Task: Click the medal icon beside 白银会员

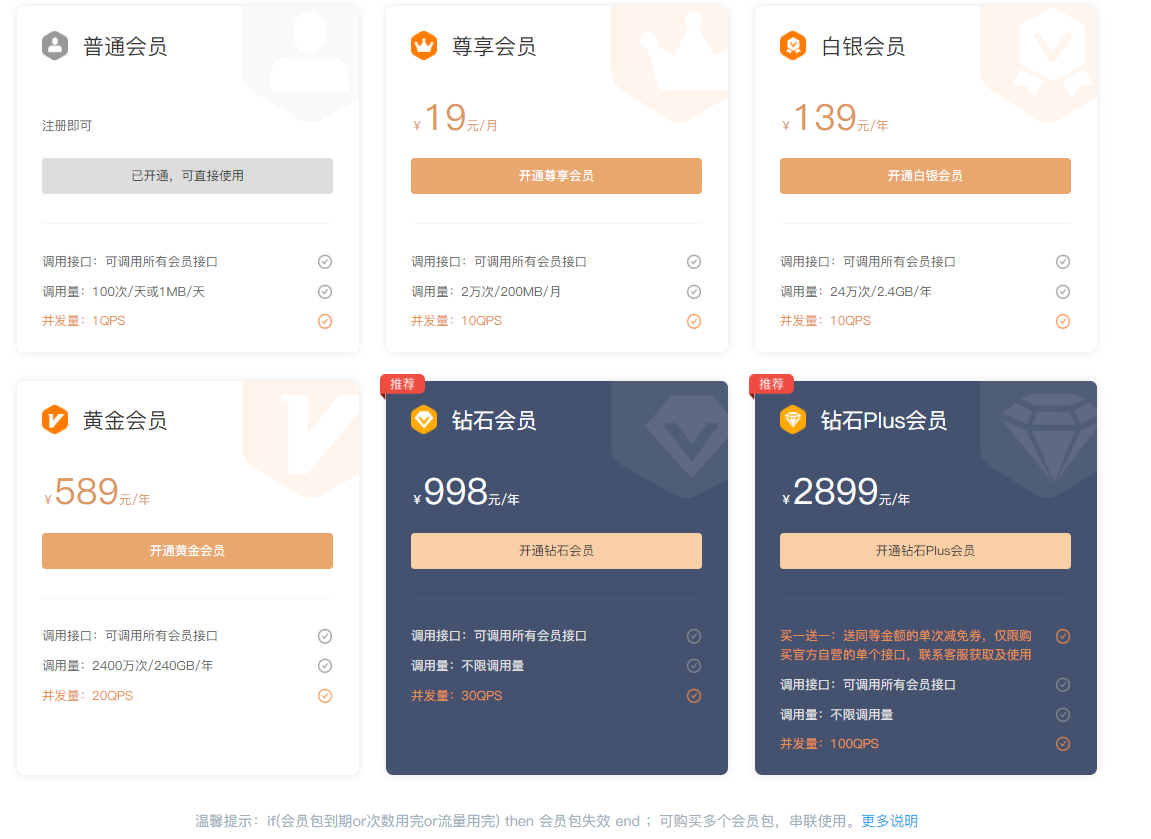Action: [x=793, y=46]
